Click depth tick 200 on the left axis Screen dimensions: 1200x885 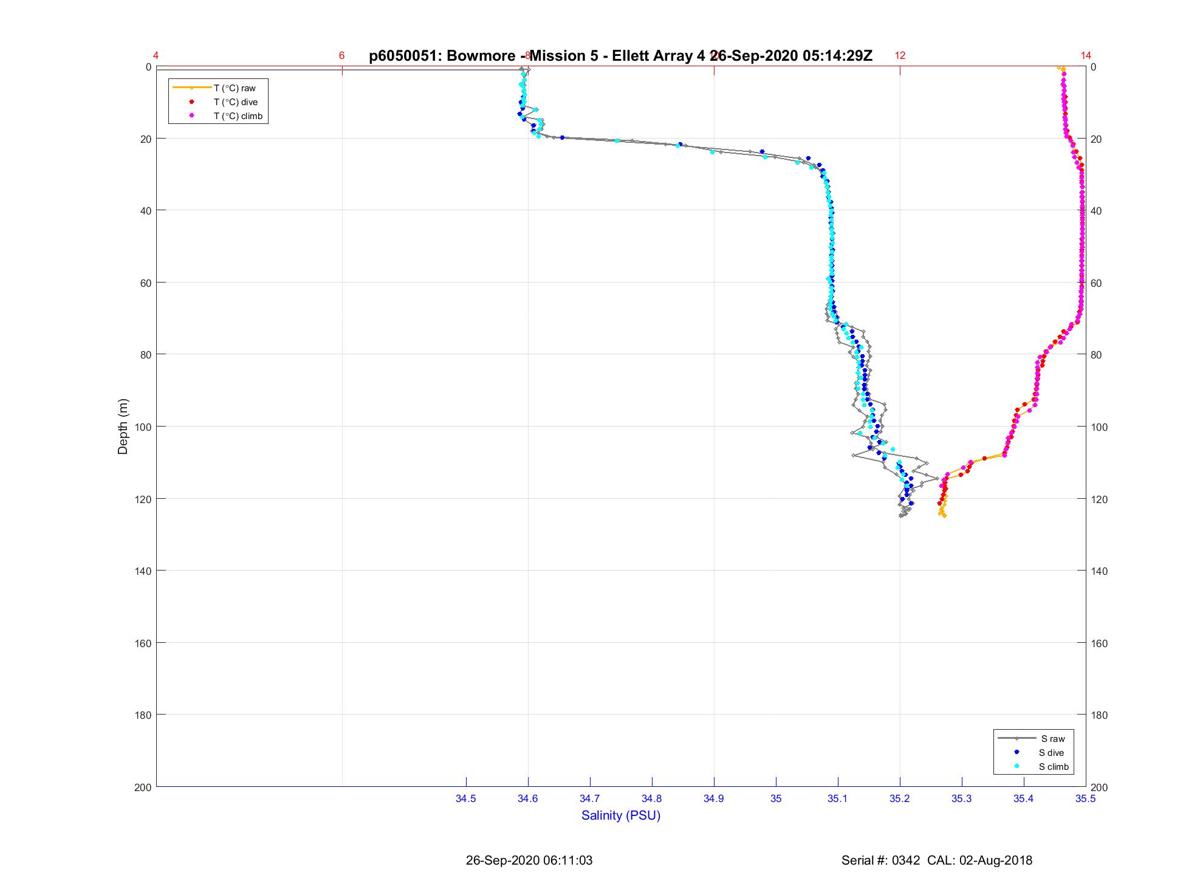coord(142,787)
